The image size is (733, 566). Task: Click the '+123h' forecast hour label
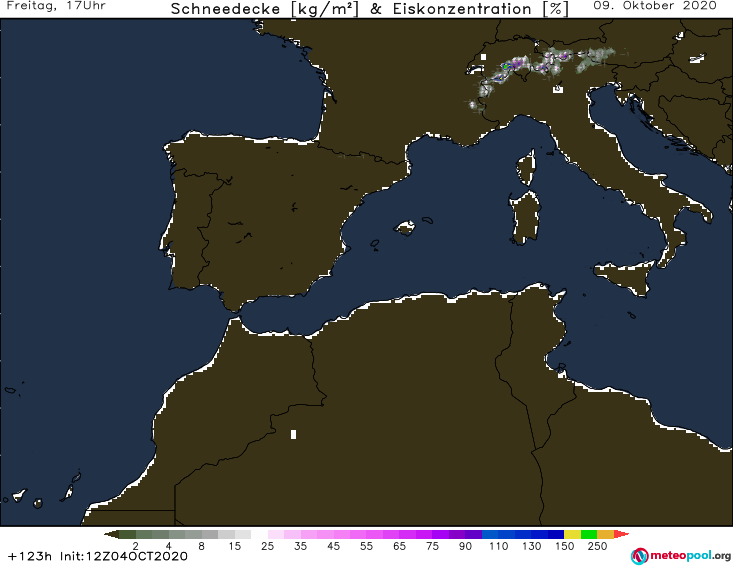tap(30, 556)
